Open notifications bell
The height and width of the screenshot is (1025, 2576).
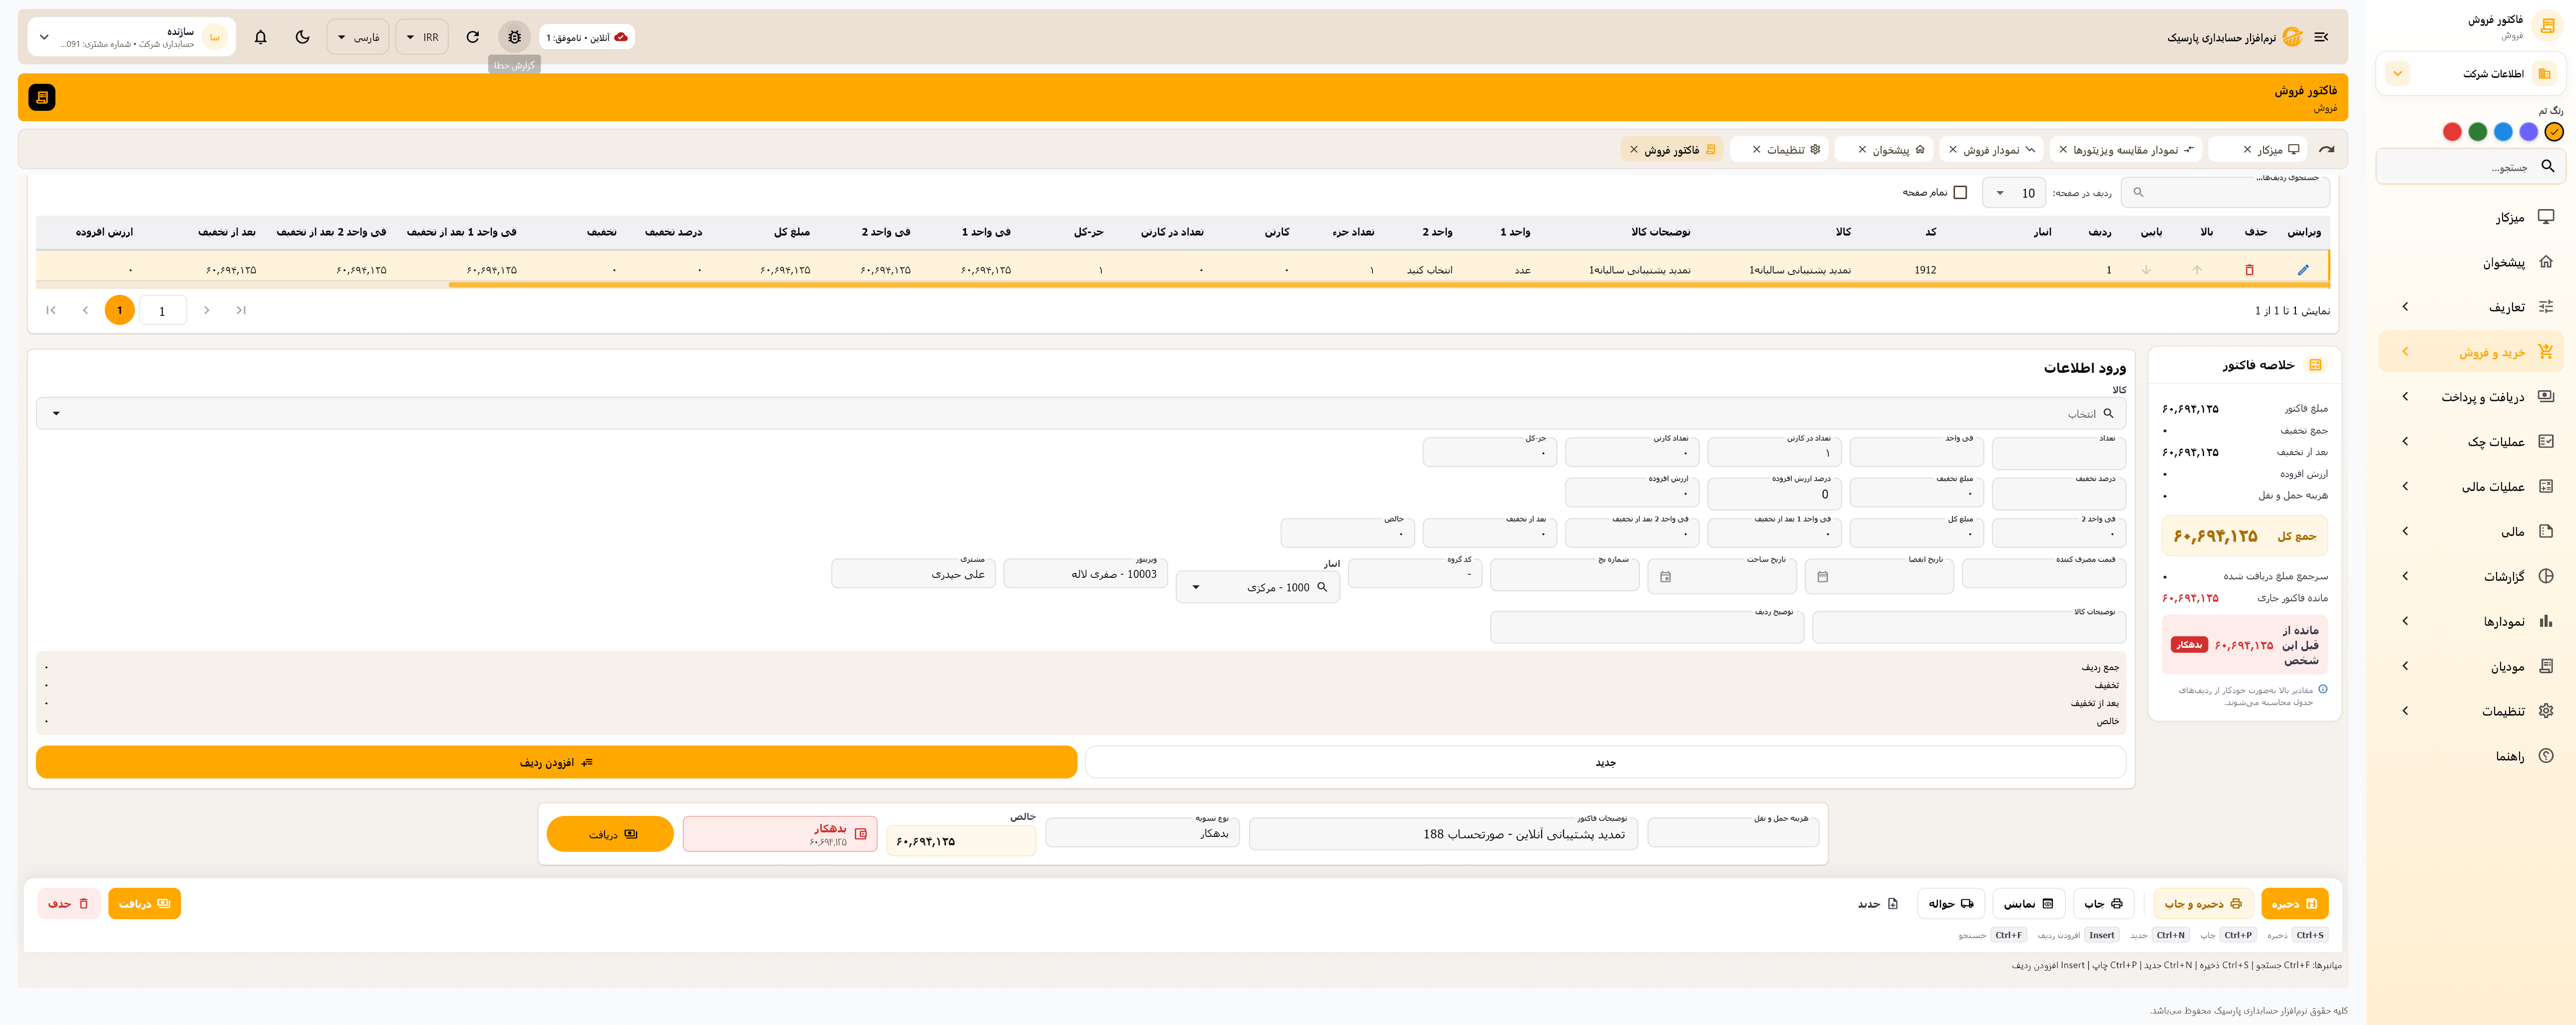coord(261,37)
